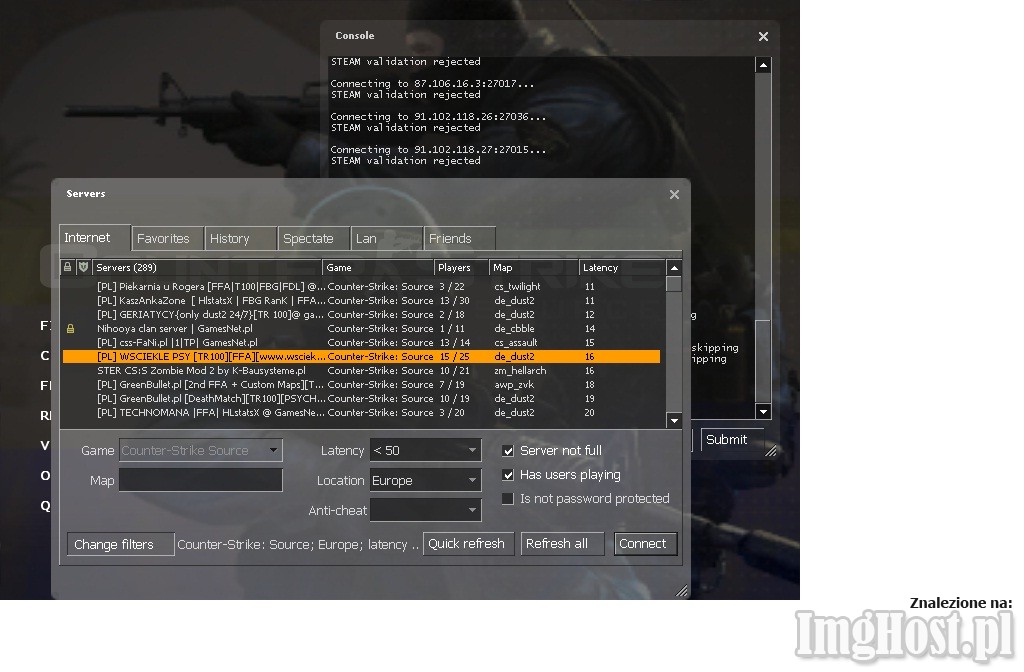Open the Friends tab

(459, 238)
